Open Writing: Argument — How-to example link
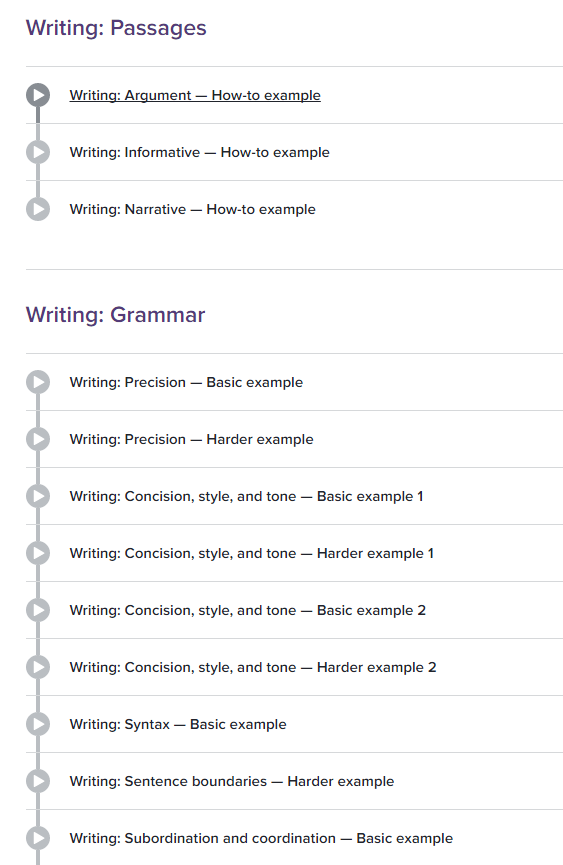This screenshot has height=865, width=563. pos(195,95)
